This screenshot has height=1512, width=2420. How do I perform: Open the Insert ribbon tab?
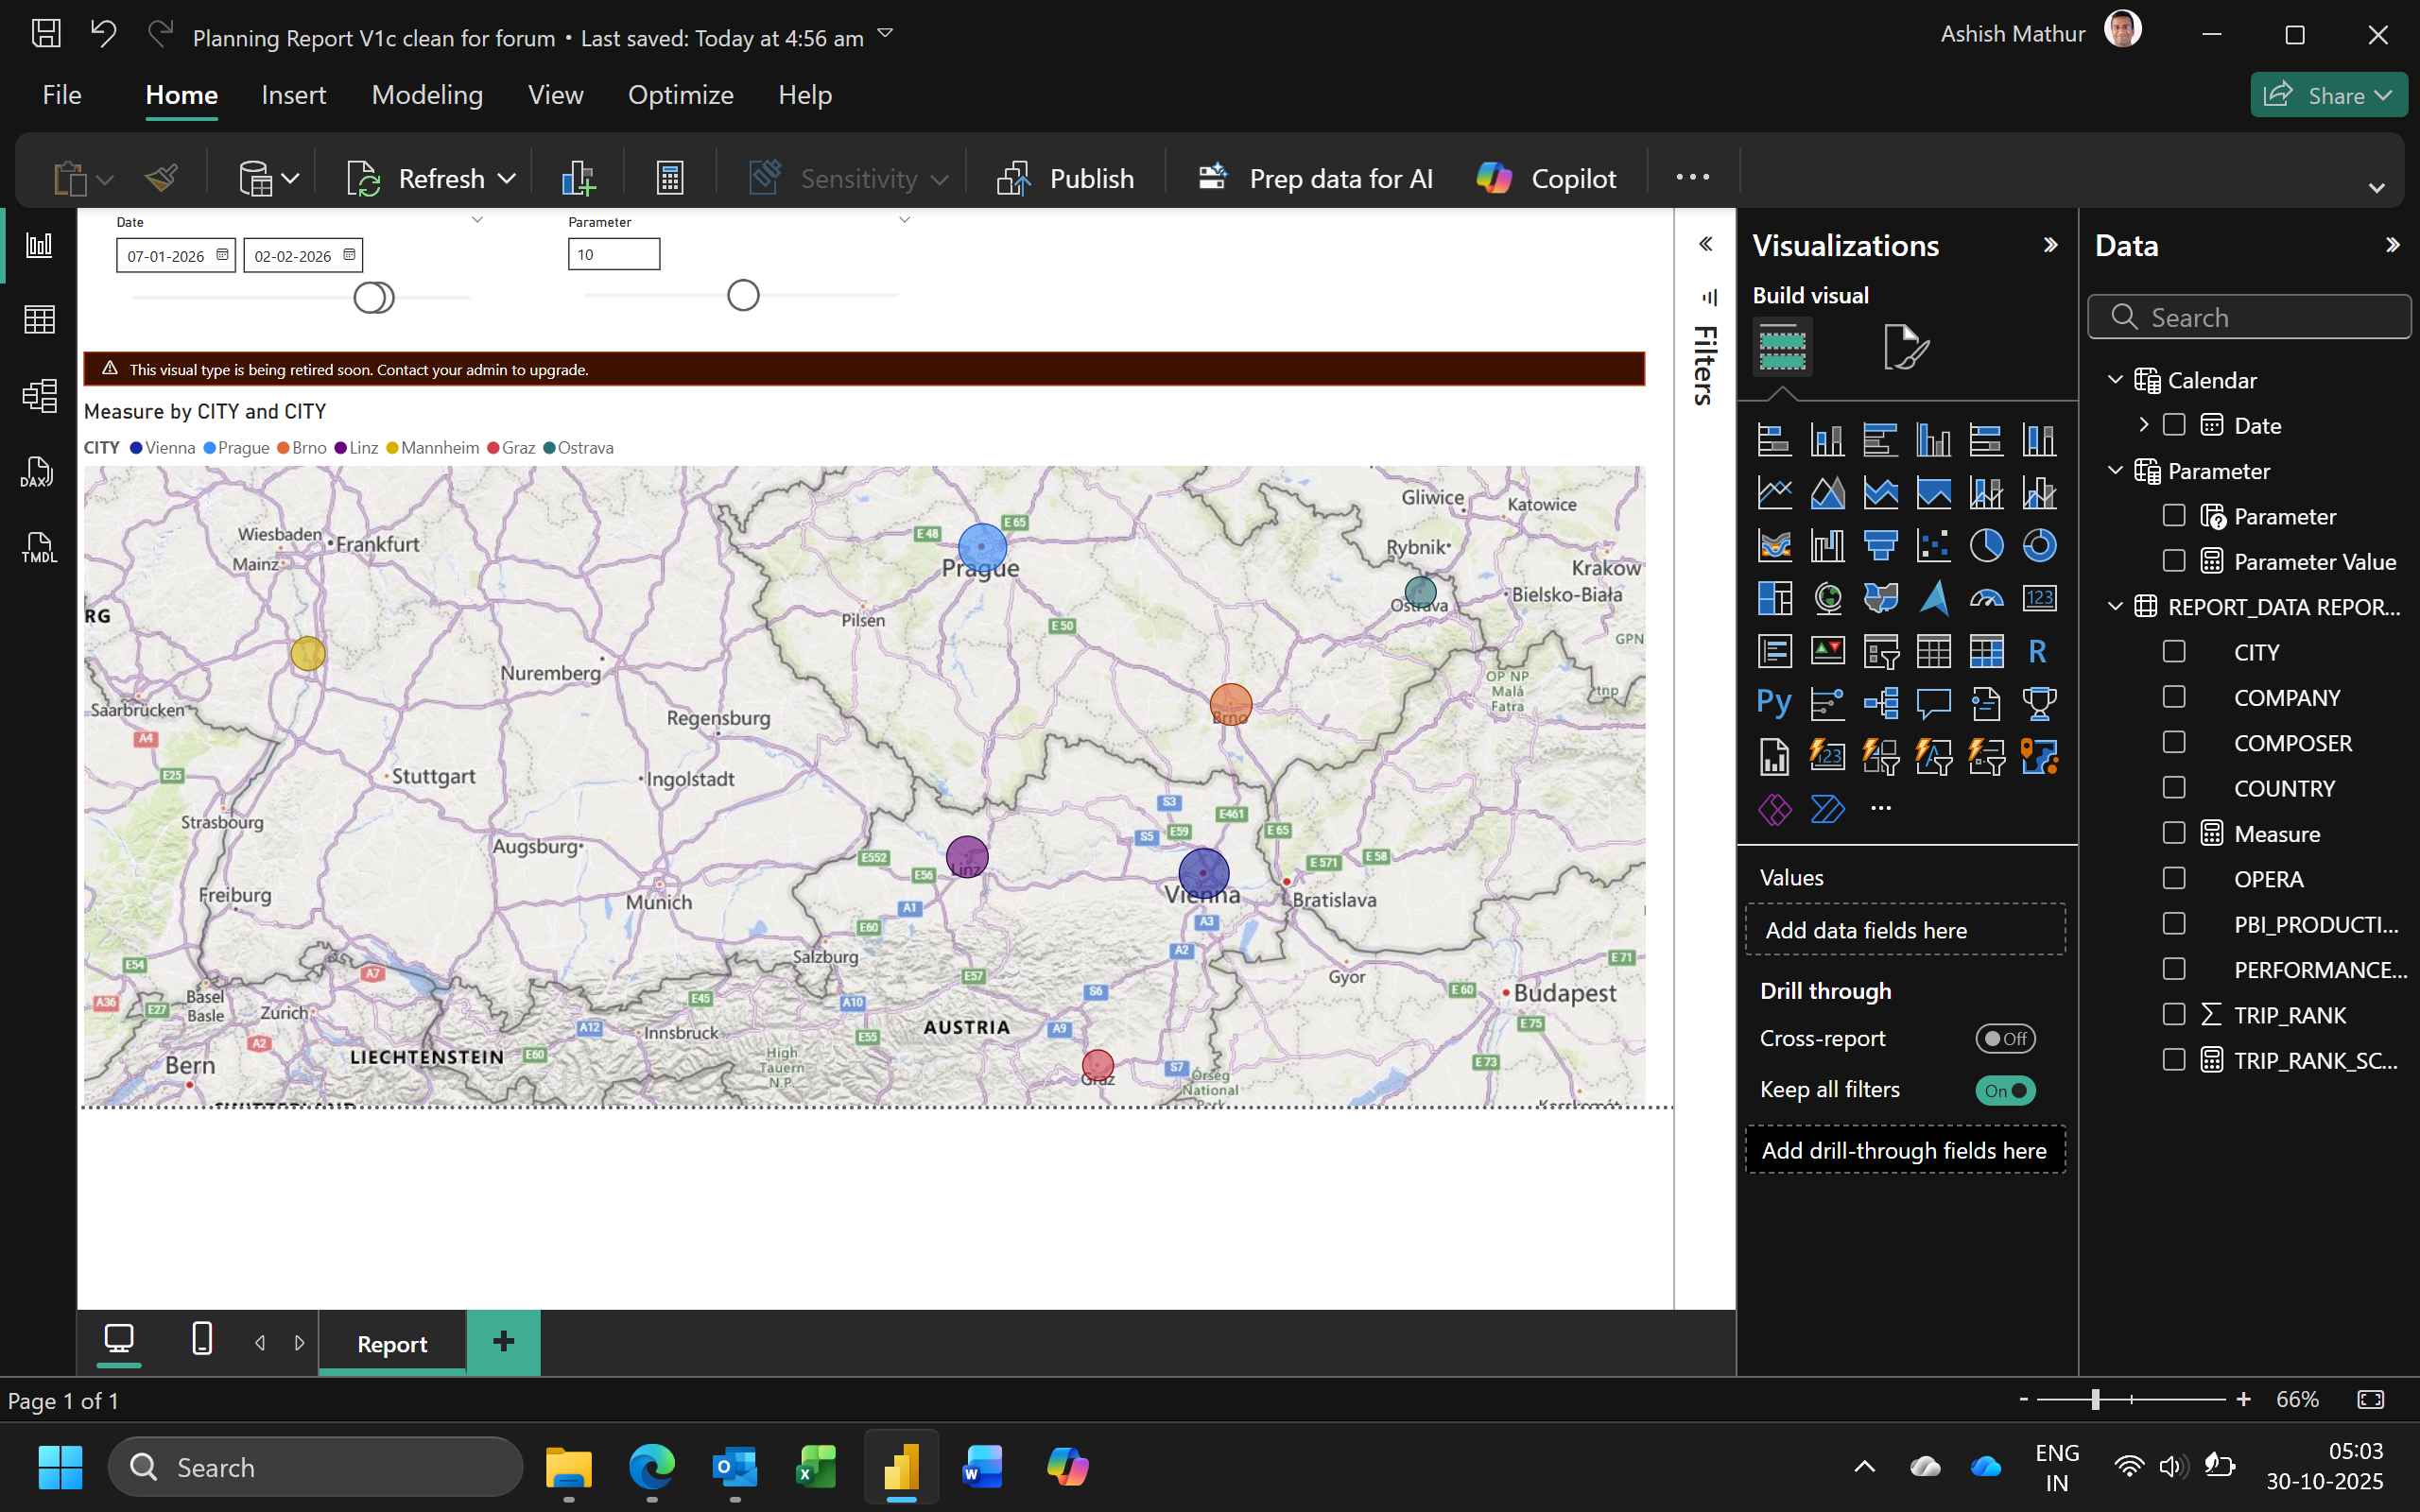(293, 95)
